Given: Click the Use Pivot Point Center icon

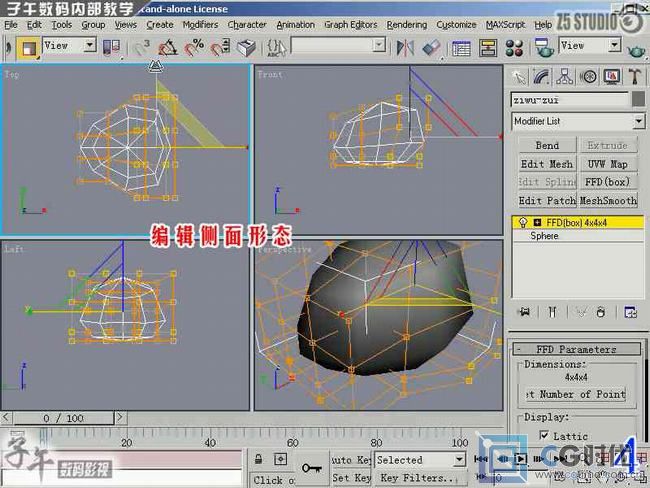Looking at the screenshot, I should [x=111, y=48].
